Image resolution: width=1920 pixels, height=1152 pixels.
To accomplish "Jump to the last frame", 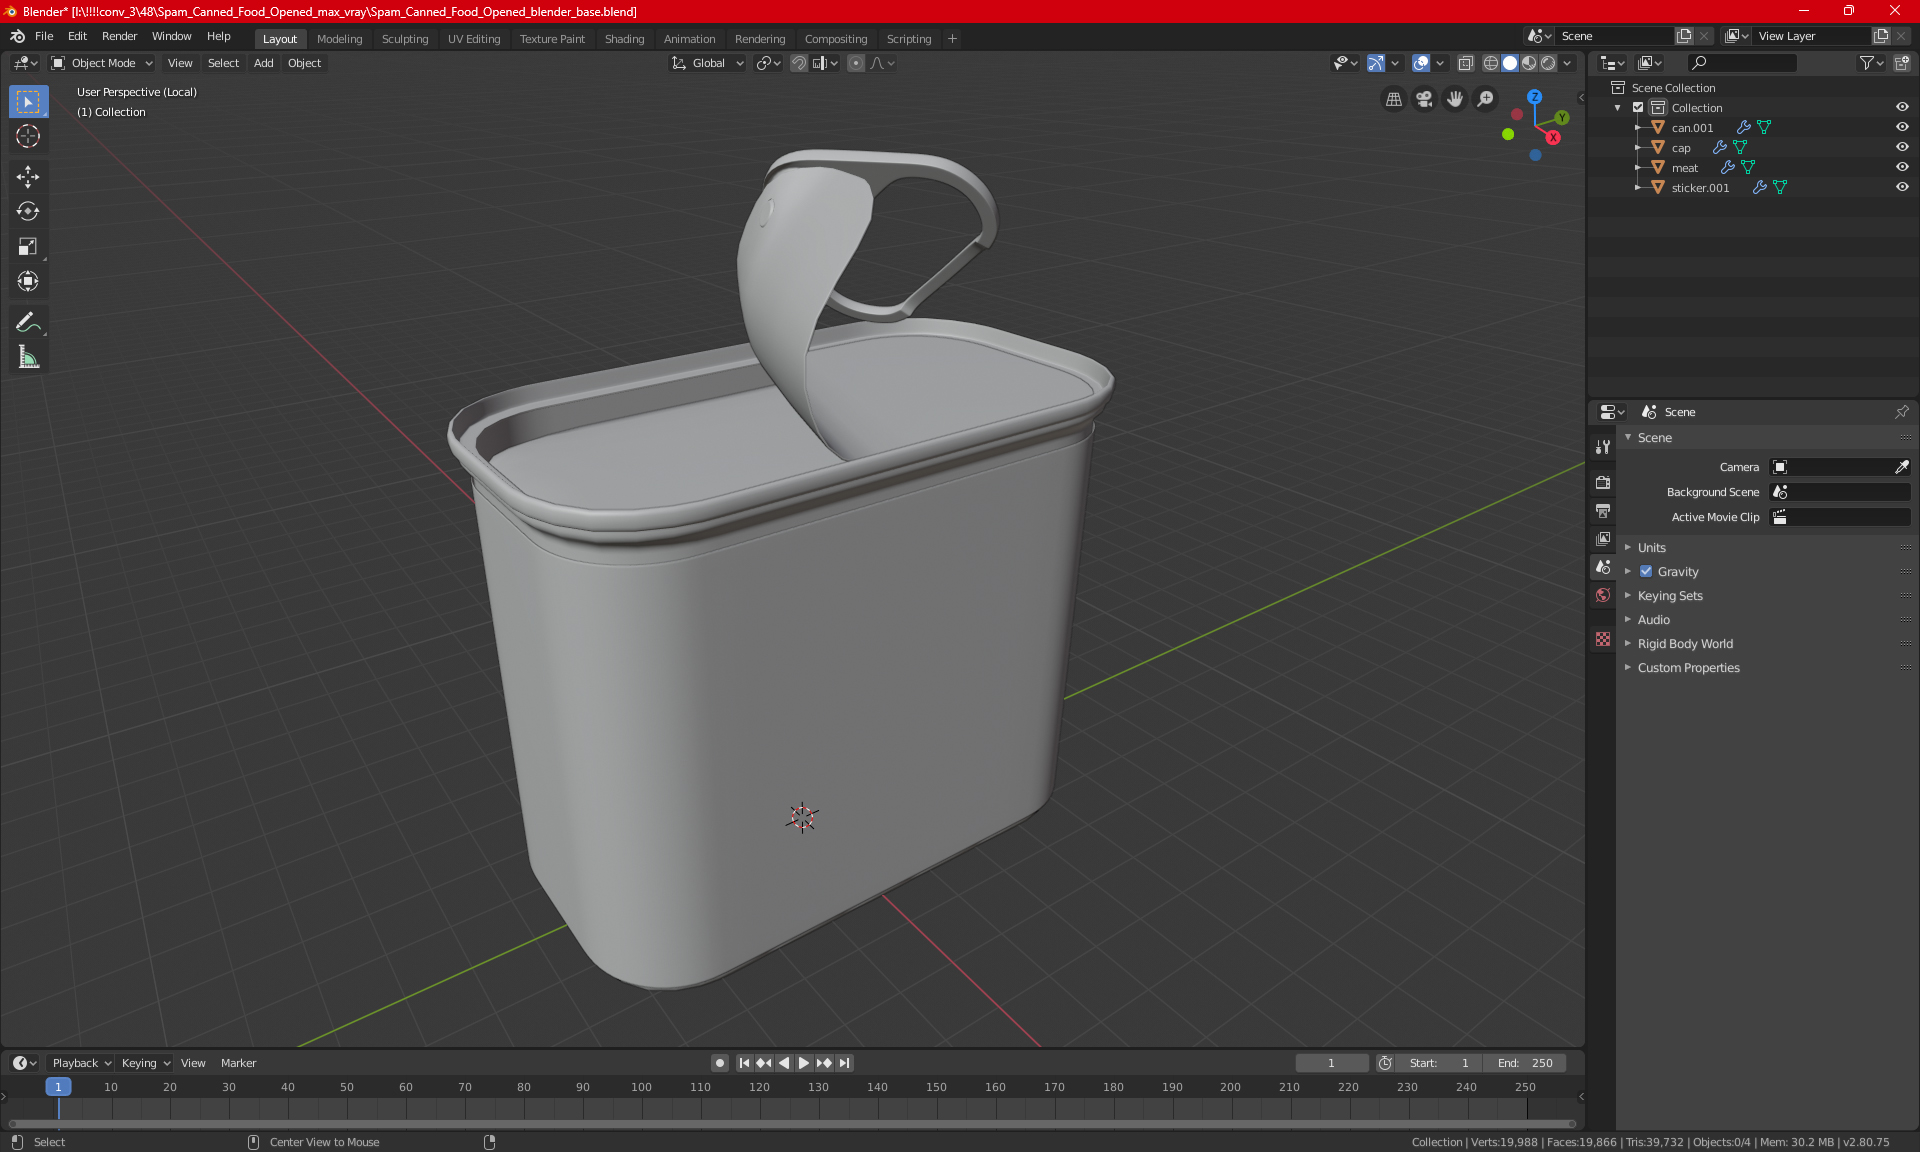I will click(845, 1063).
